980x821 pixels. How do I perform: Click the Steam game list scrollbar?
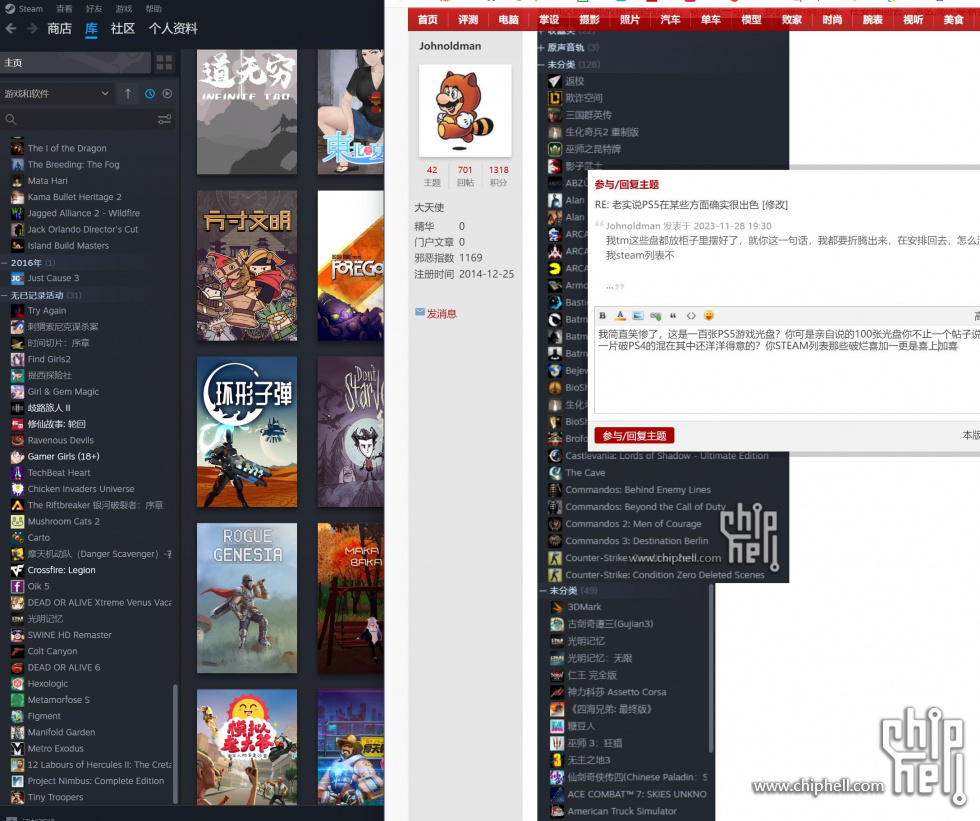point(175,744)
